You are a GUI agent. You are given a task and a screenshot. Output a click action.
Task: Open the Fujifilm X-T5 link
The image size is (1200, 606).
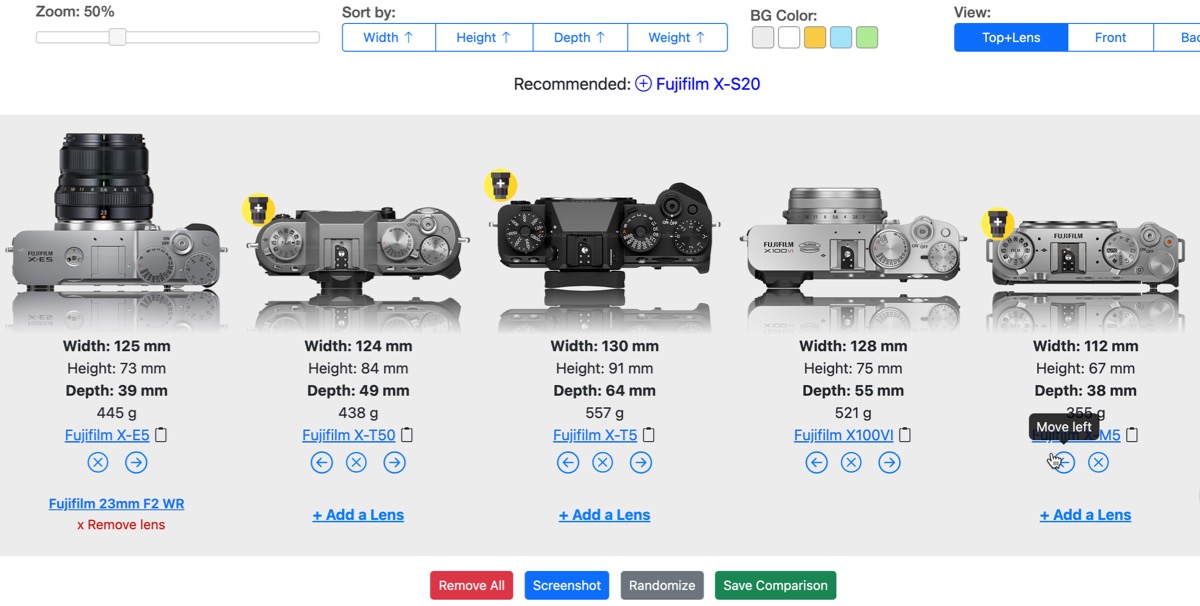coord(595,435)
